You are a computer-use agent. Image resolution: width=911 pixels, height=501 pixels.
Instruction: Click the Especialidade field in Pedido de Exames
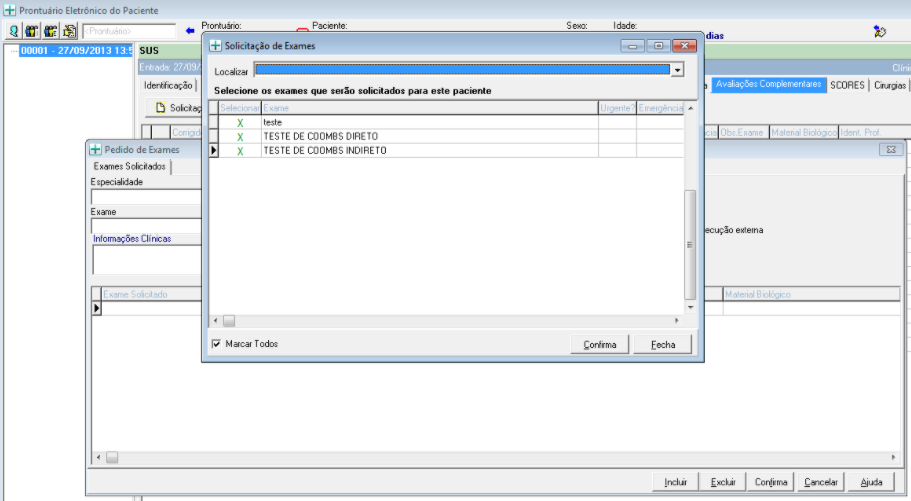point(146,196)
